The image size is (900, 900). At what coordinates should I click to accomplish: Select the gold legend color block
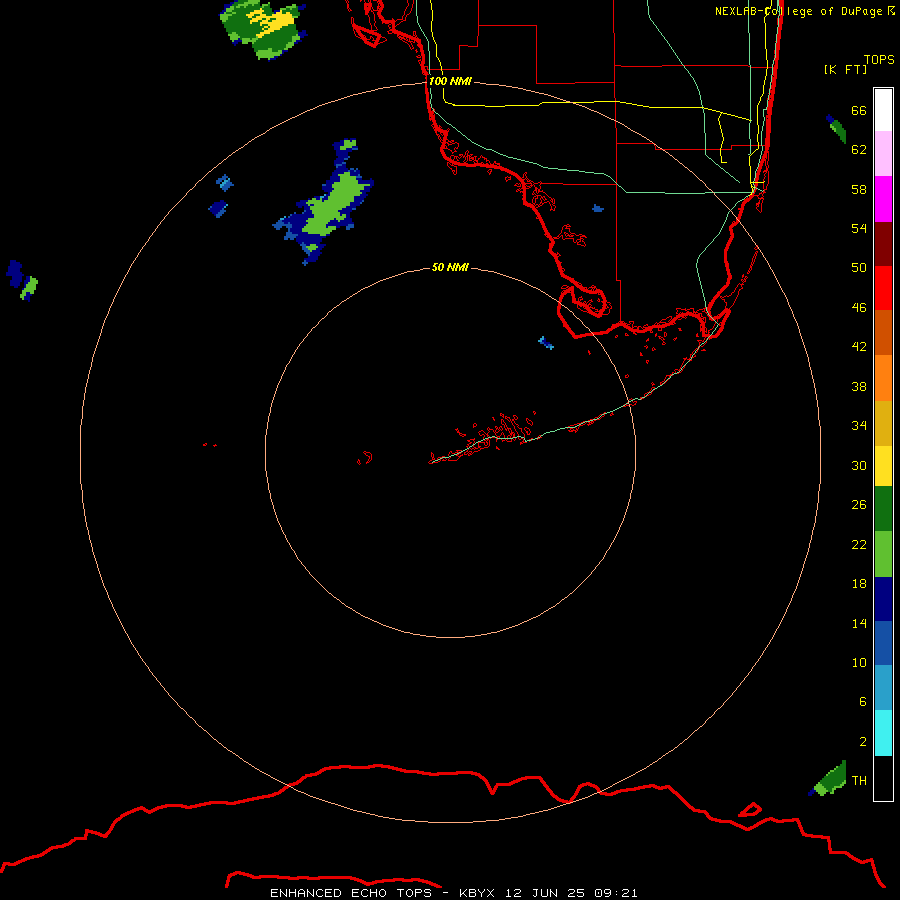click(883, 424)
